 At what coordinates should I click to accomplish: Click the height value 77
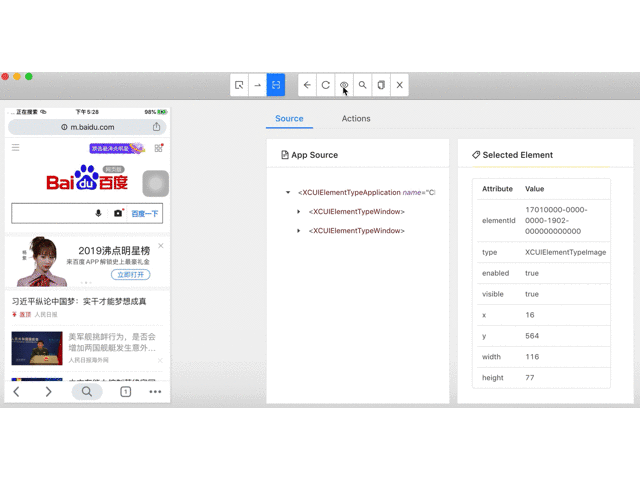530,378
